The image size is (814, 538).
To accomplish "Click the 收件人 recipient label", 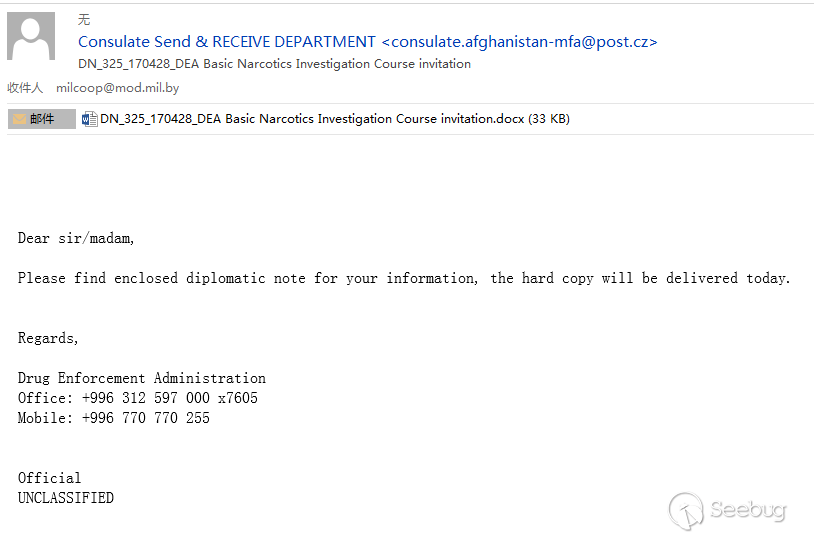I will 25,88.
